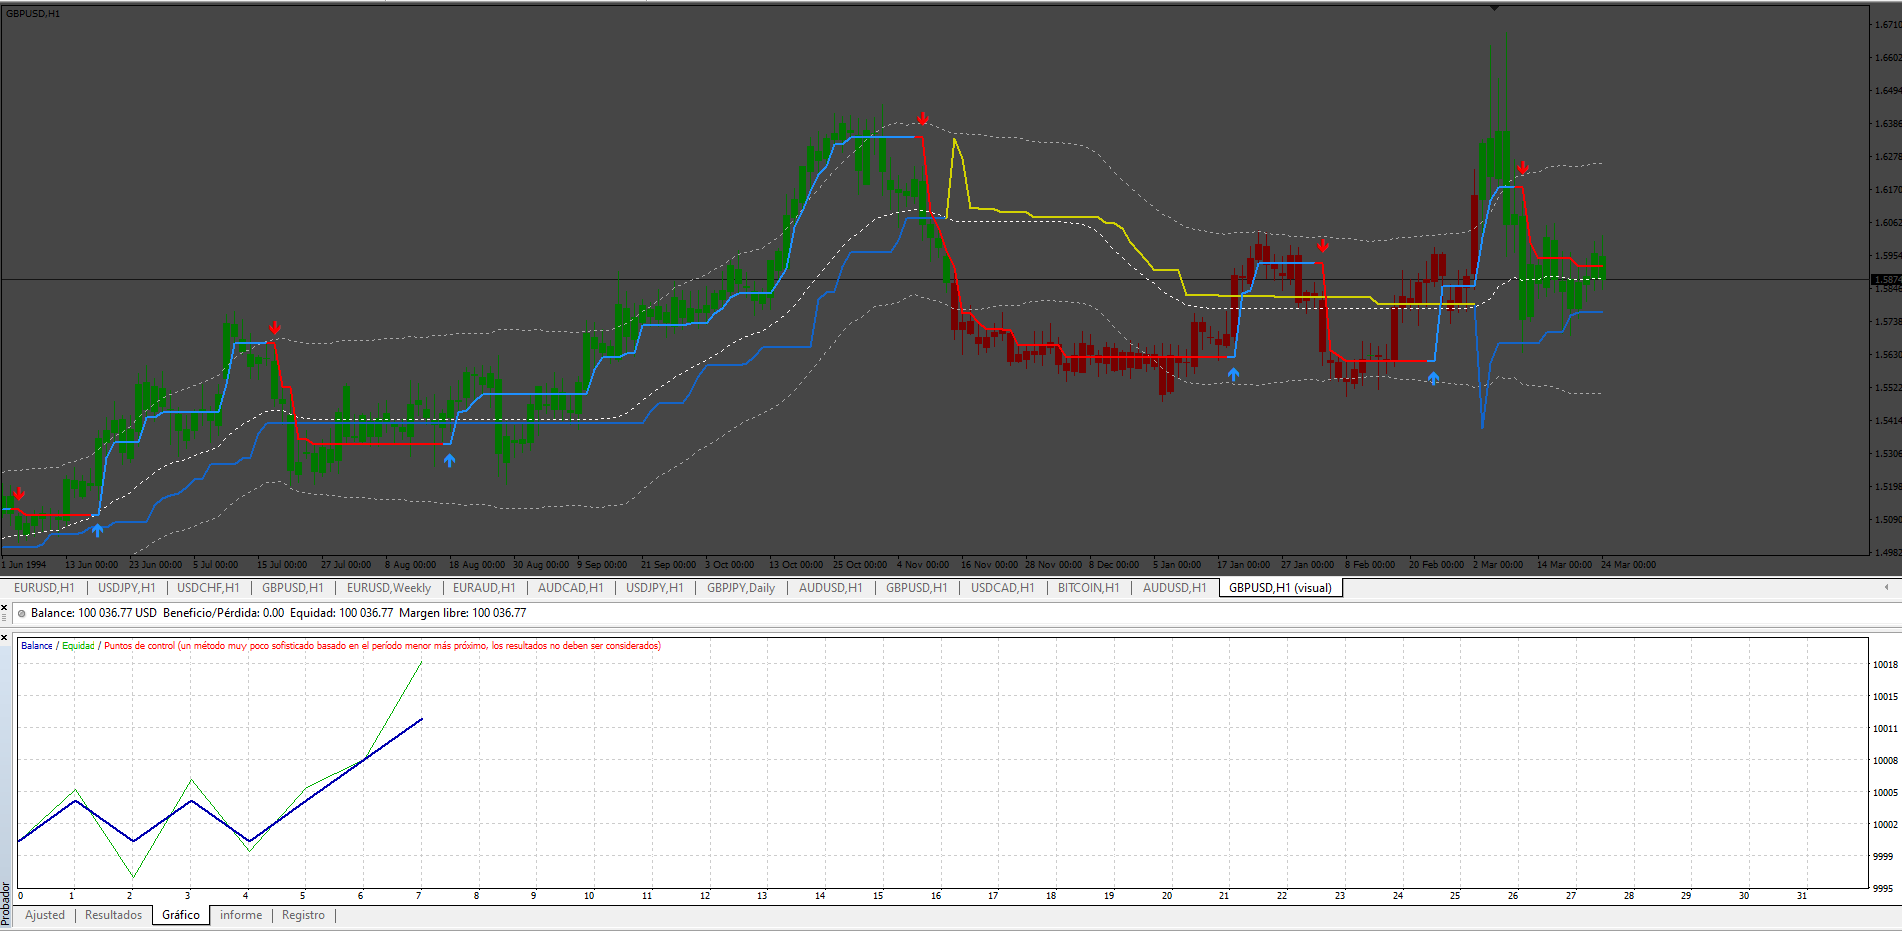Select the red sell arrow above 4 Nov peak

coord(922,118)
